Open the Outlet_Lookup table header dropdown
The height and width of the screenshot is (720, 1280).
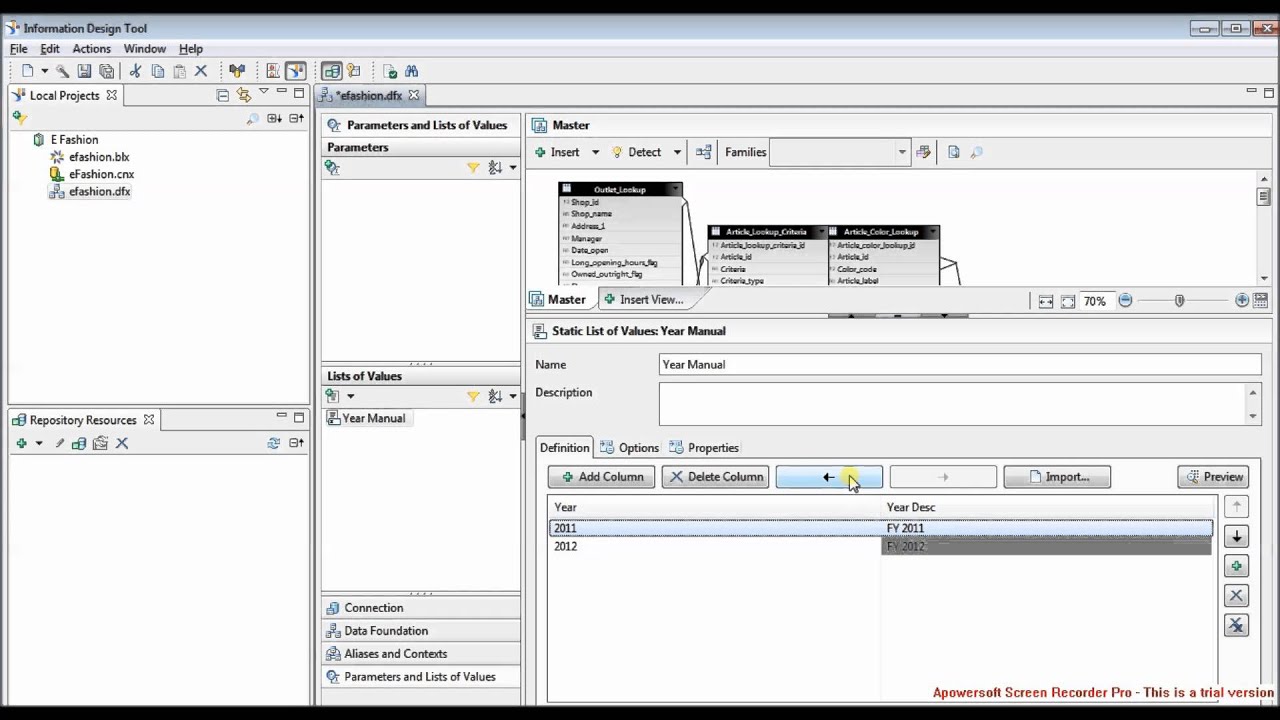tap(676, 189)
